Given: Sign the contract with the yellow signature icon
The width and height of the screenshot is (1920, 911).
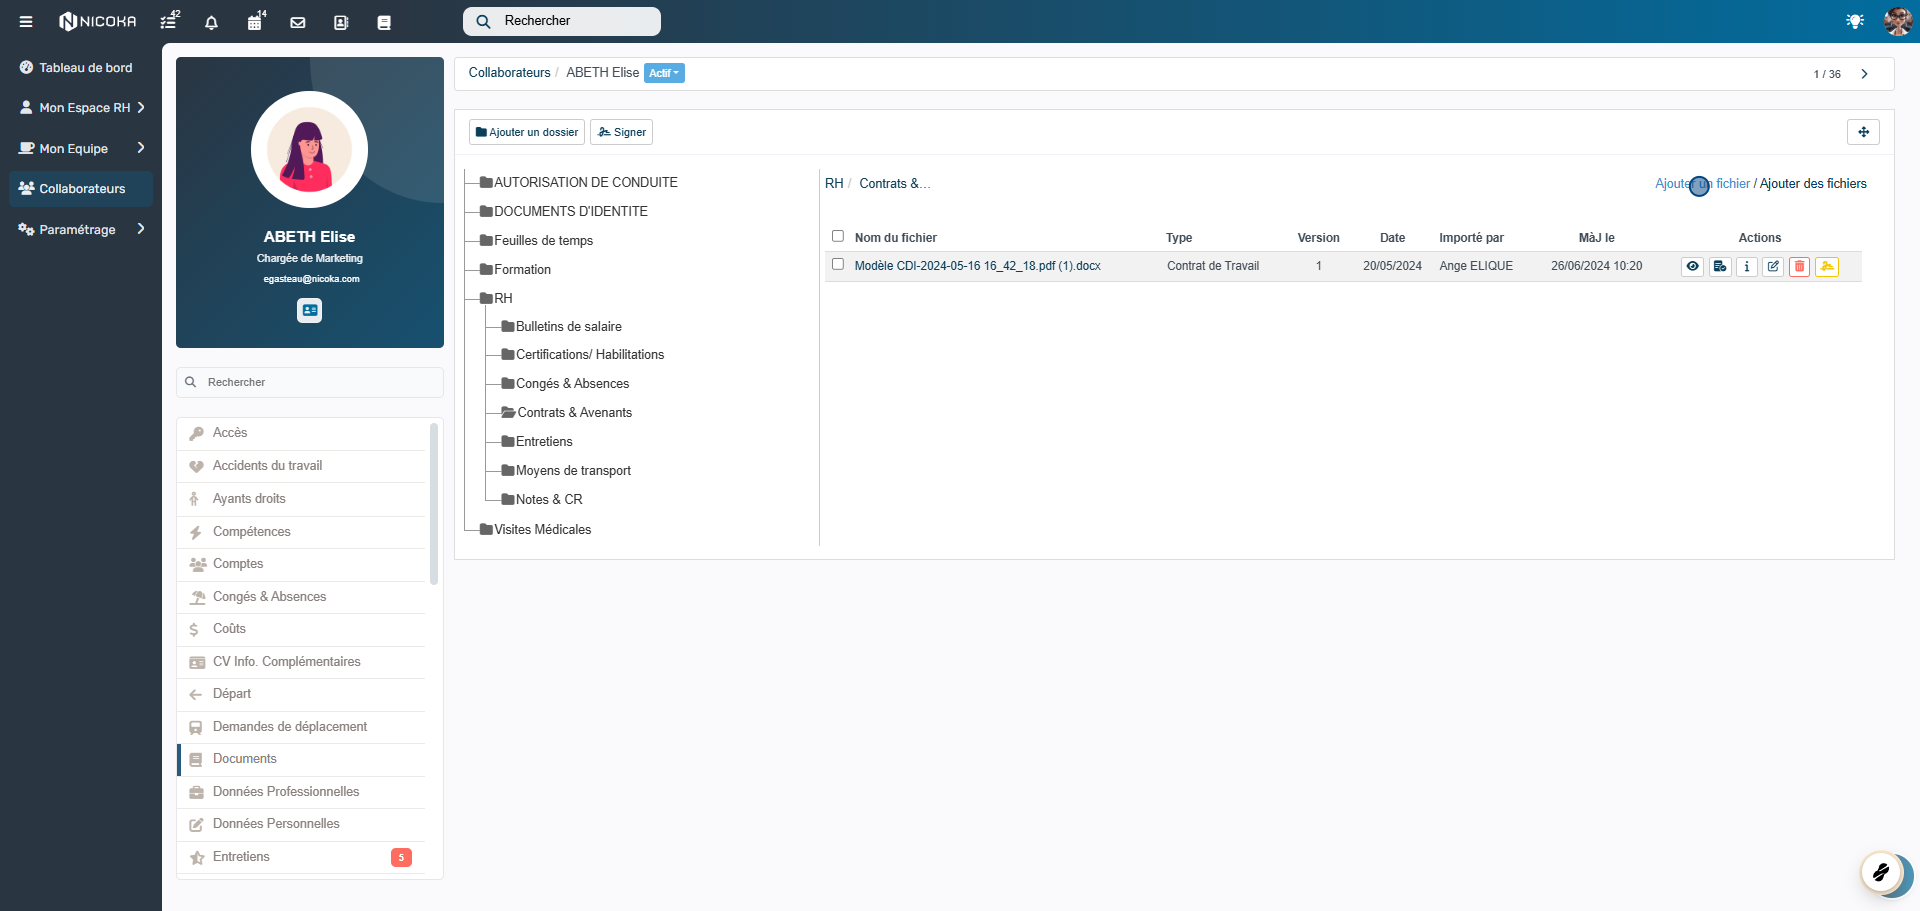Looking at the screenshot, I should [x=1826, y=266].
